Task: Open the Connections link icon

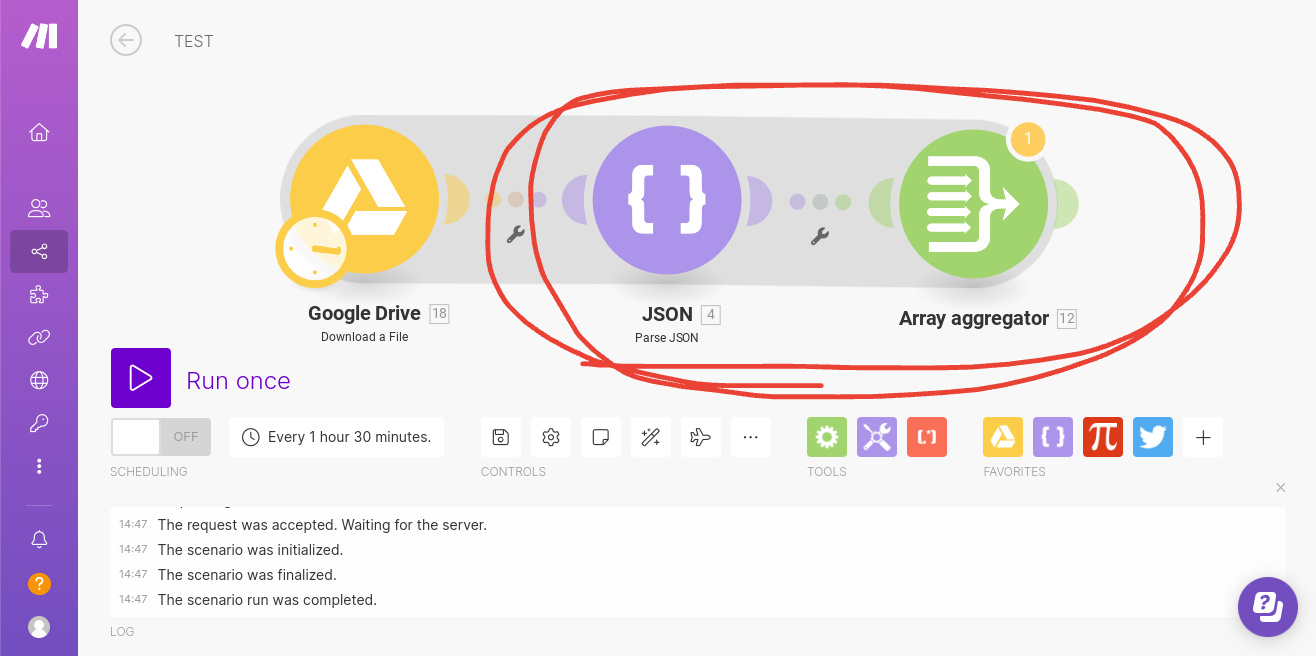Action: 39,337
